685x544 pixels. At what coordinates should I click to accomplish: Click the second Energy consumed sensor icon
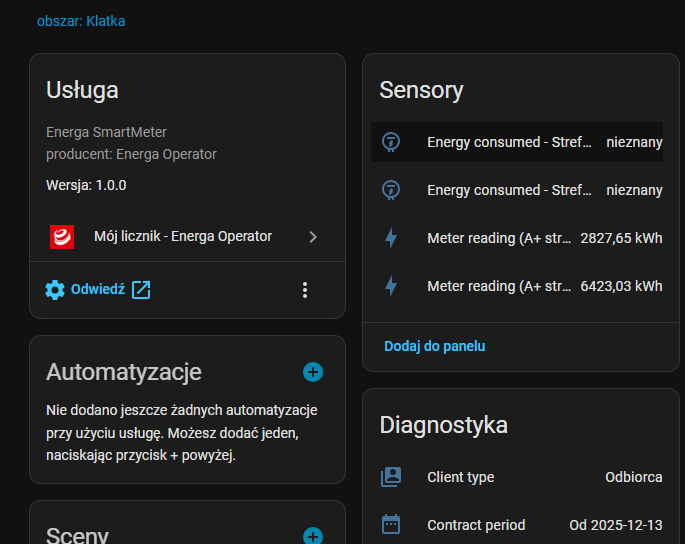point(391,190)
